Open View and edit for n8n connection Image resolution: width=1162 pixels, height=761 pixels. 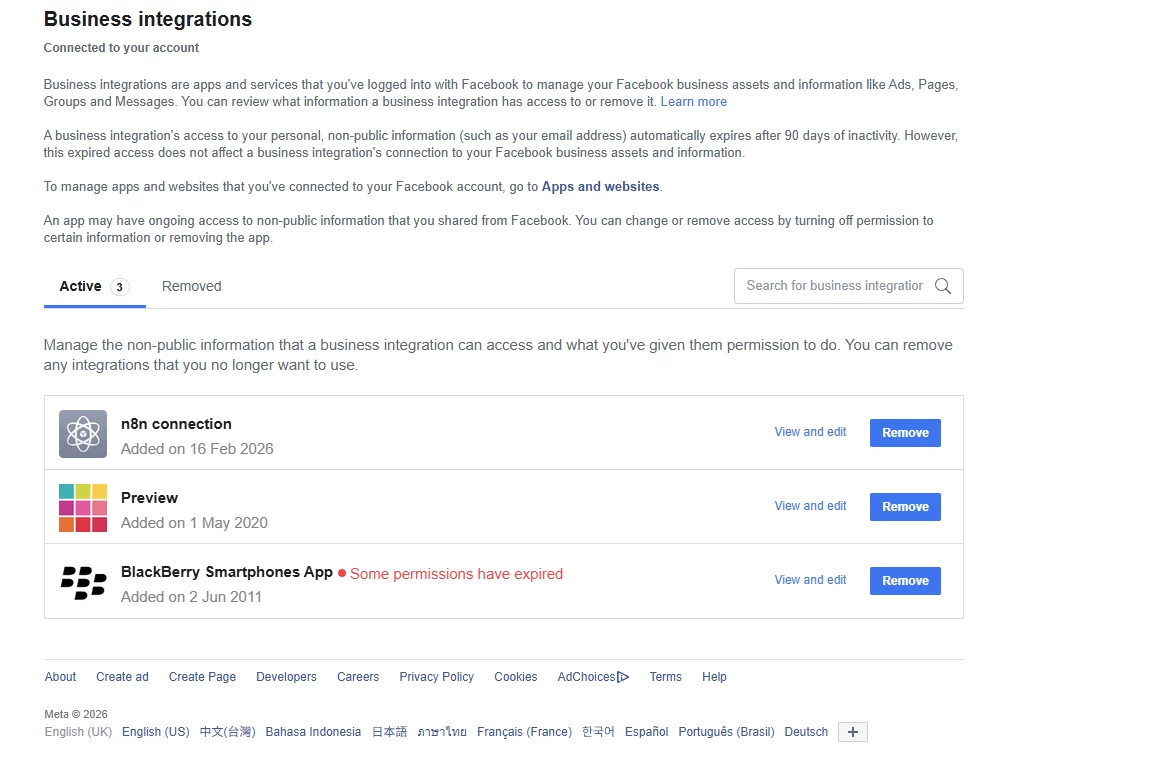(810, 432)
